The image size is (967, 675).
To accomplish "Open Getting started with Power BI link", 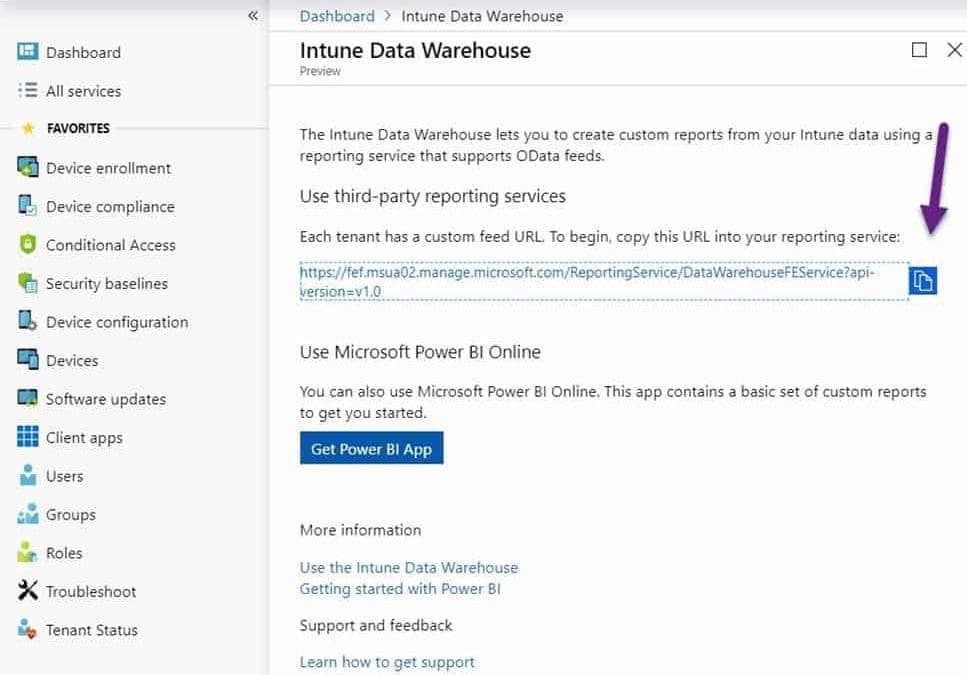I will coord(400,589).
